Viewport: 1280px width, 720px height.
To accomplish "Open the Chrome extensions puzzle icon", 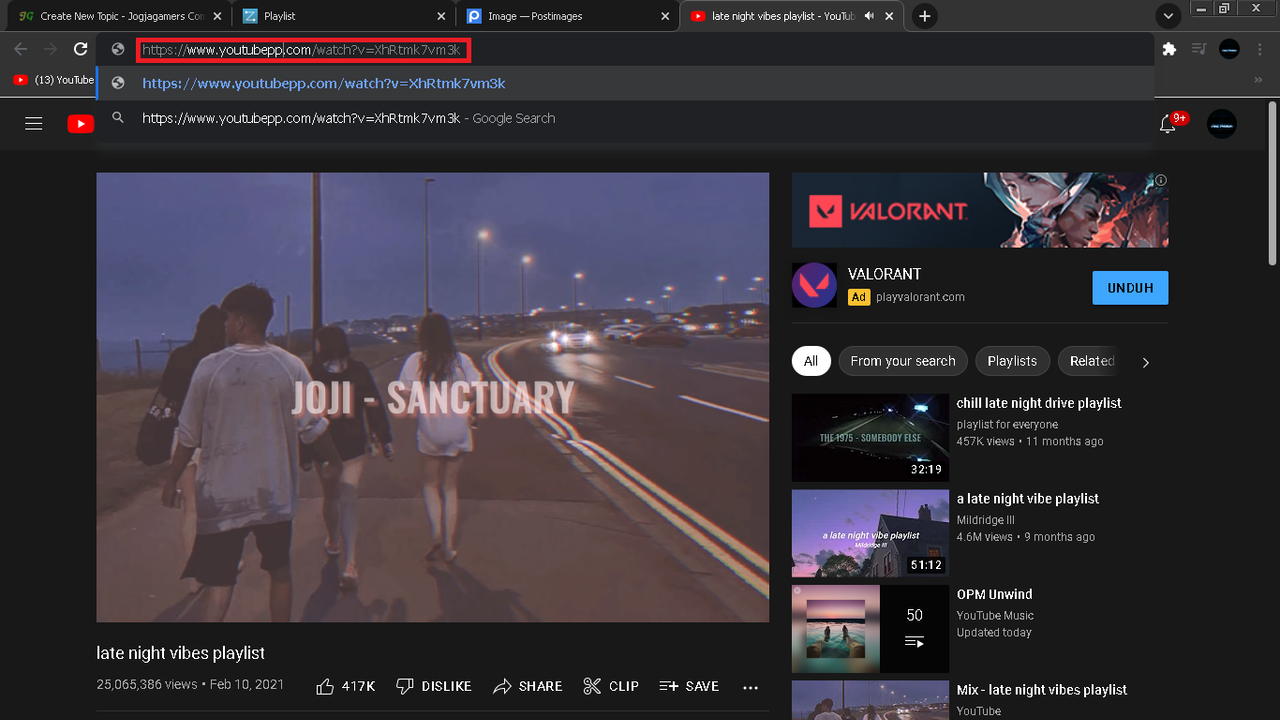I will click(1169, 49).
